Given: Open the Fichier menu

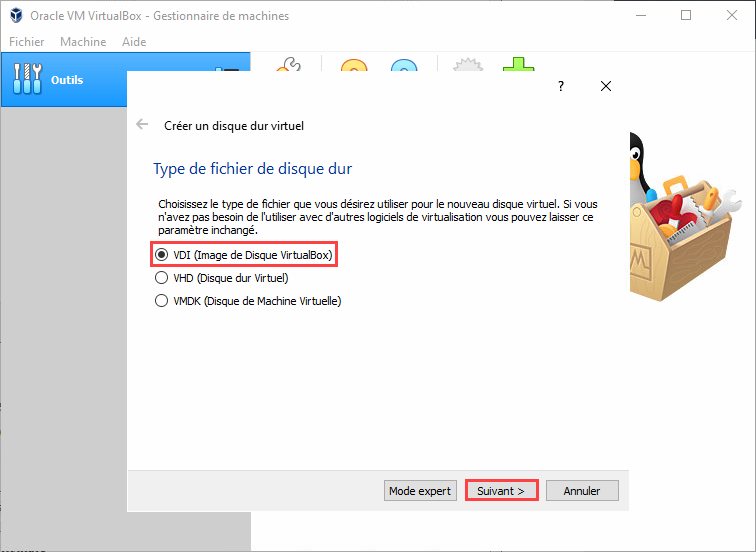Looking at the screenshot, I should pos(27,42).
